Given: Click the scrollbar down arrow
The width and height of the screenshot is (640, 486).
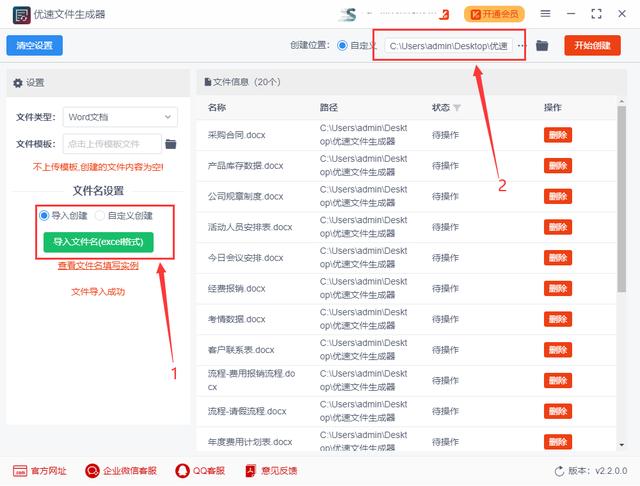Looking at the screenshot, I should pyautogui.click(x=622, y=445).
